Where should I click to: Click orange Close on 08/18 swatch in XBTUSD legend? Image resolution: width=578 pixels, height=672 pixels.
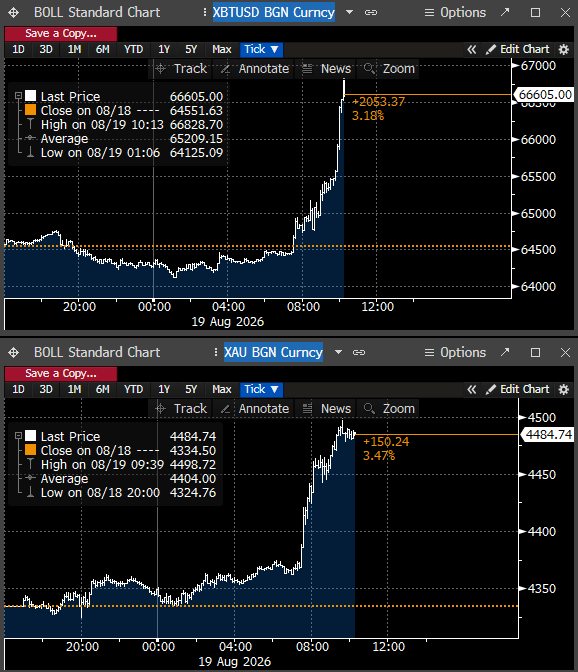pyautogui.click(x=30, y=110)
